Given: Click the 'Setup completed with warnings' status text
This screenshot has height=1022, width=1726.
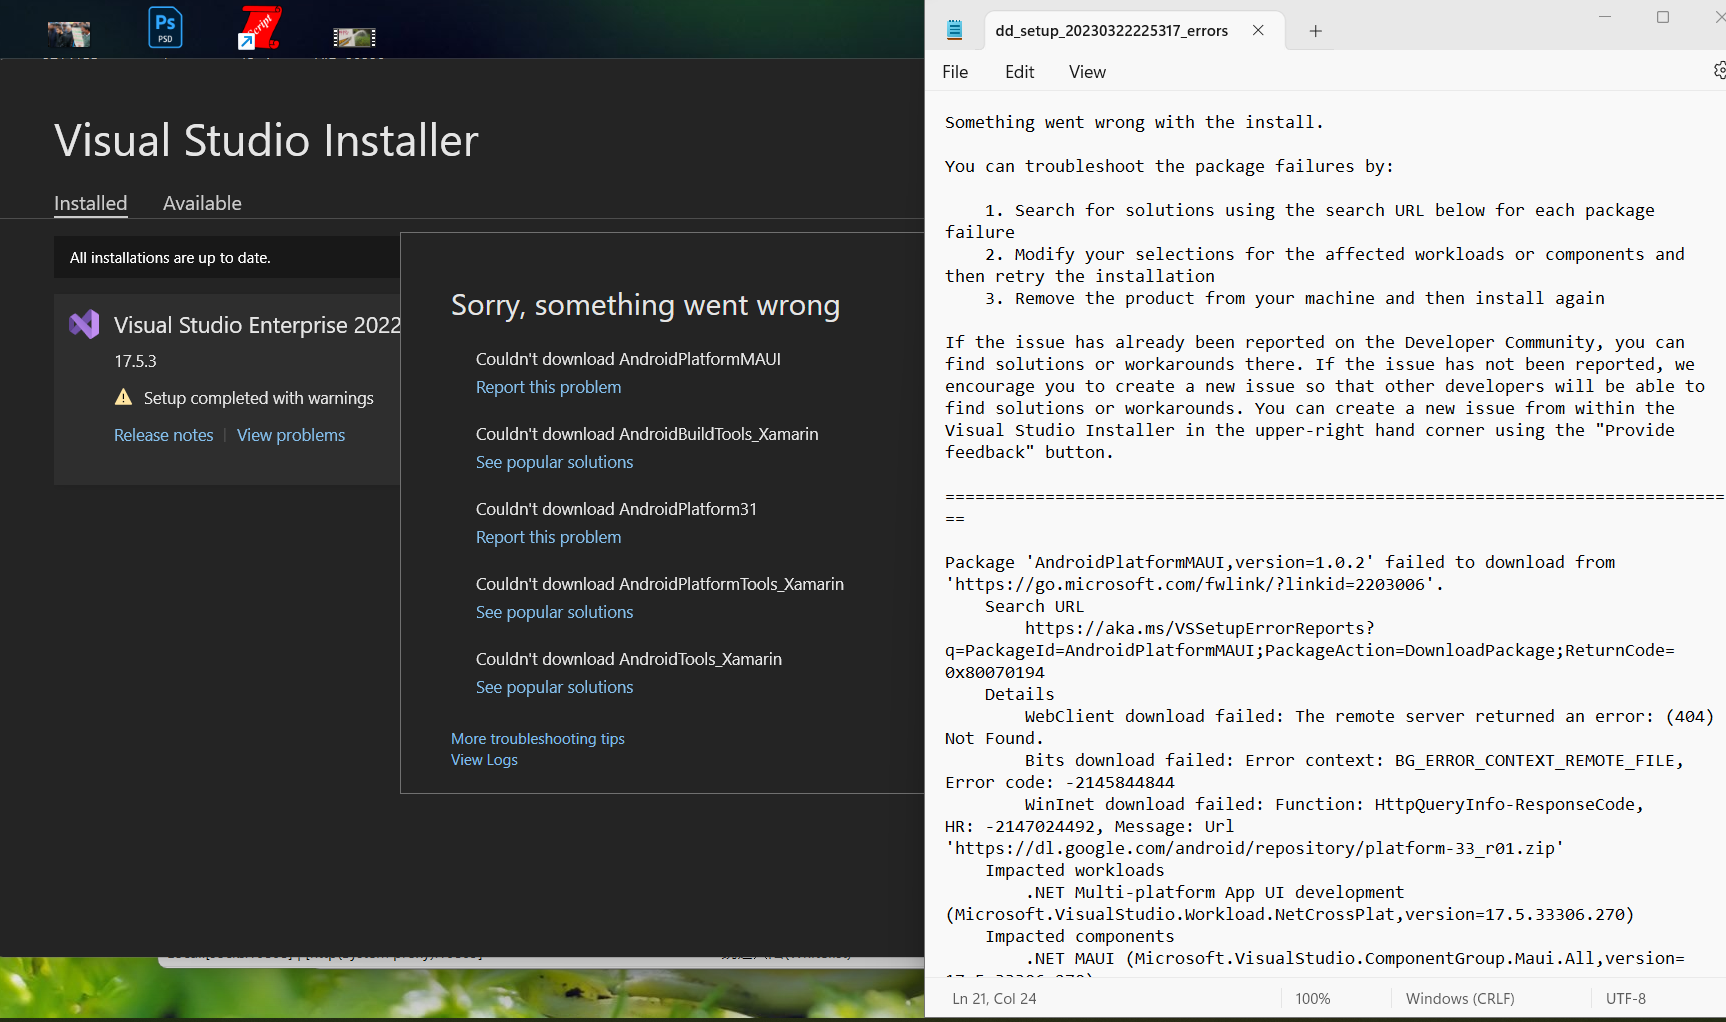Looking at the screenshot, I should [258, 397].
